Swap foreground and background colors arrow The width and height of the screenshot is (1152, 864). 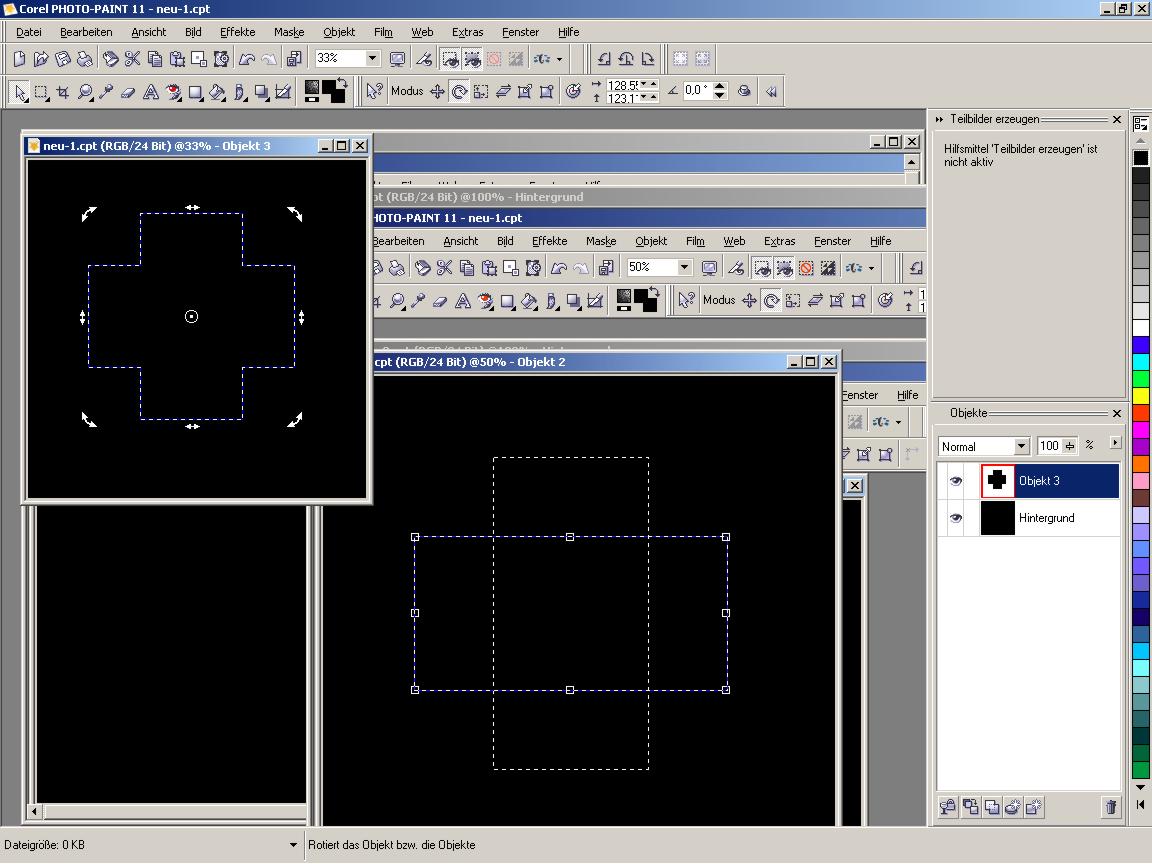point(341,83)
